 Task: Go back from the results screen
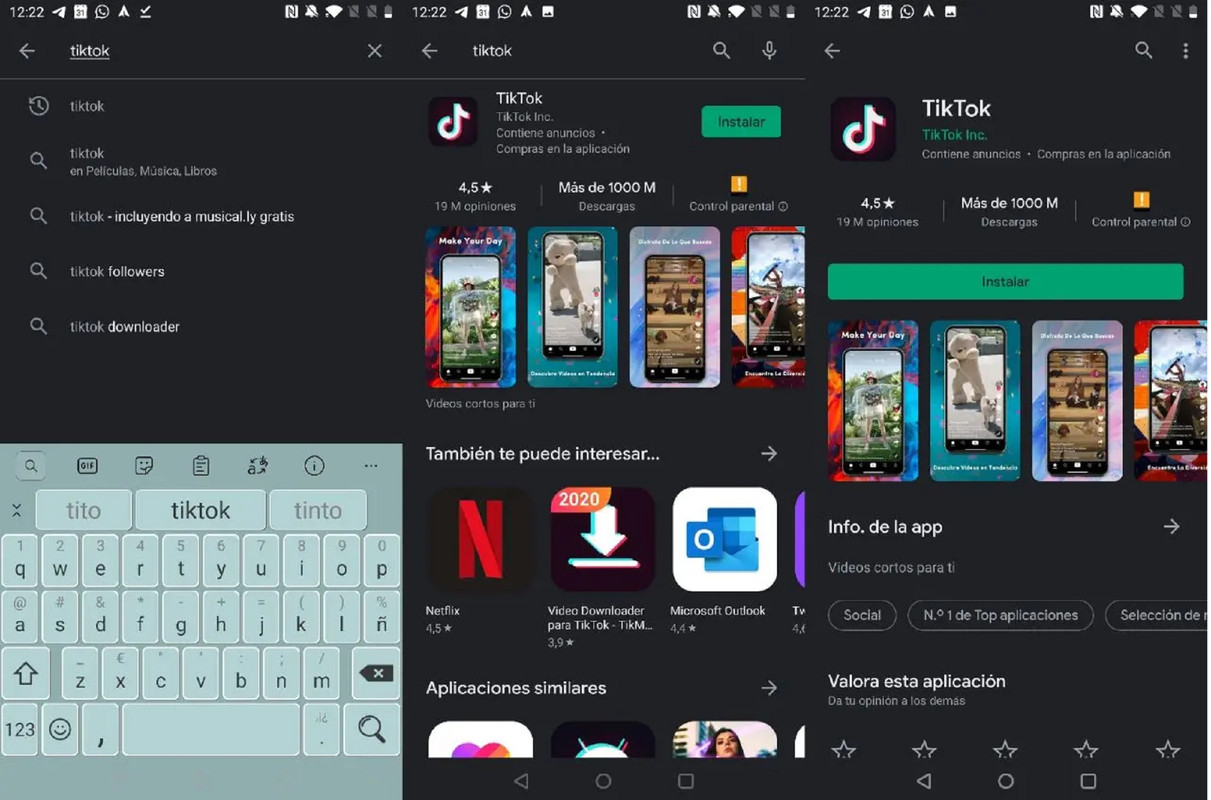point(430,51)
